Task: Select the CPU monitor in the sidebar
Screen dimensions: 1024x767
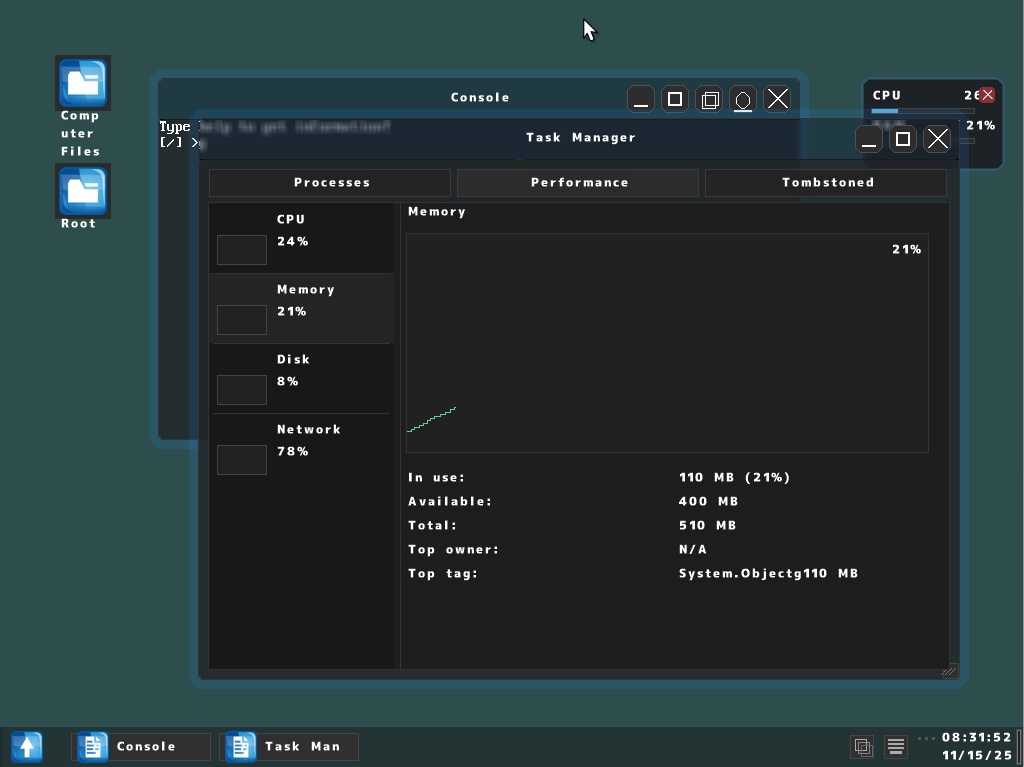Action: tap(300, 237)
